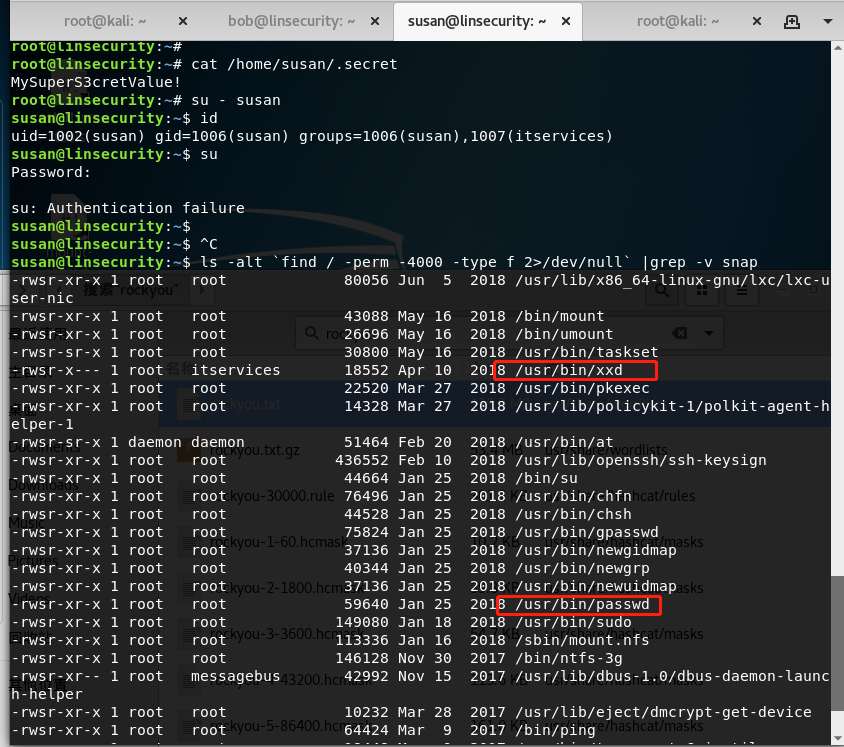Click the /usr/bin/passwd path text
The width and height of the screenshot is (844, 747).
click(582, 604)
